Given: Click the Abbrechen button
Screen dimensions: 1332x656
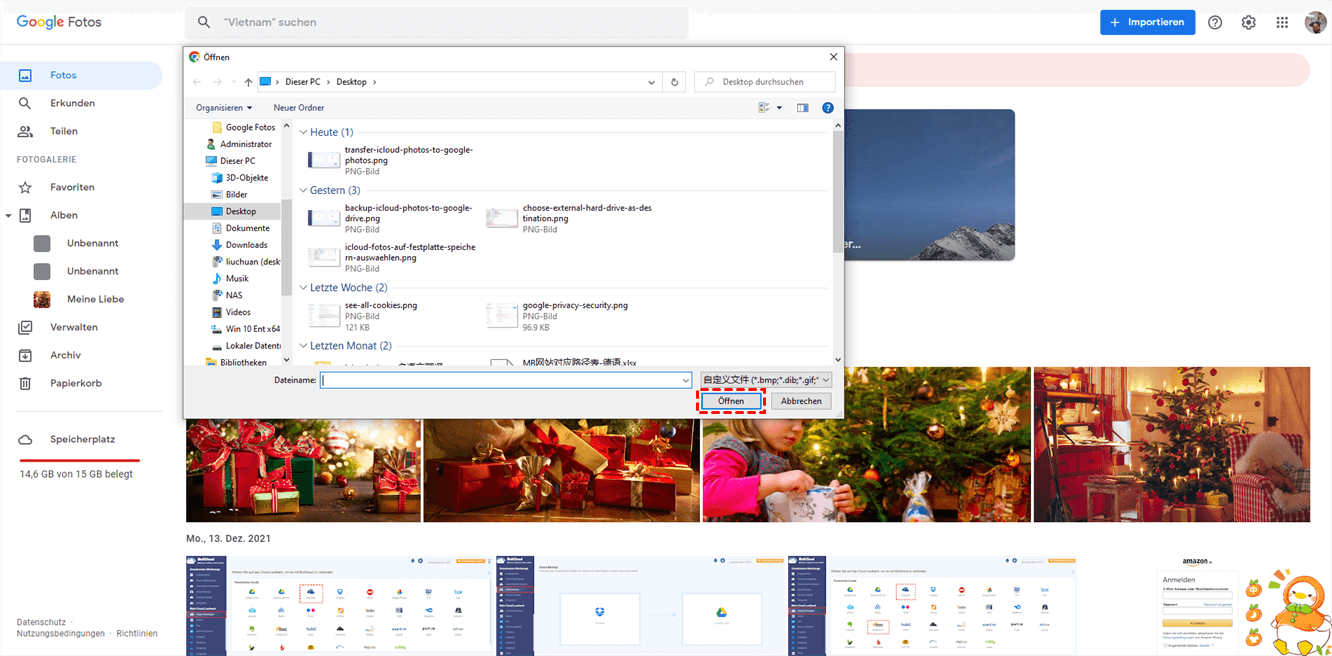Looking at the screenshot, I should coord(801,401).
